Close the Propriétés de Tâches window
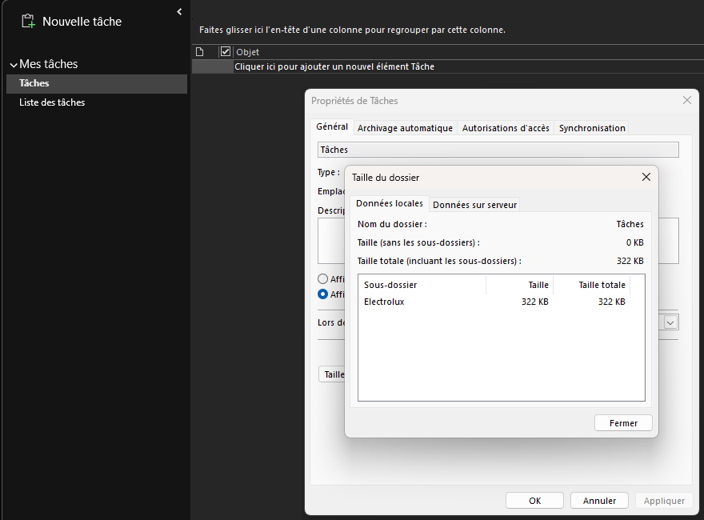704x520 pixels. point(687,100)
